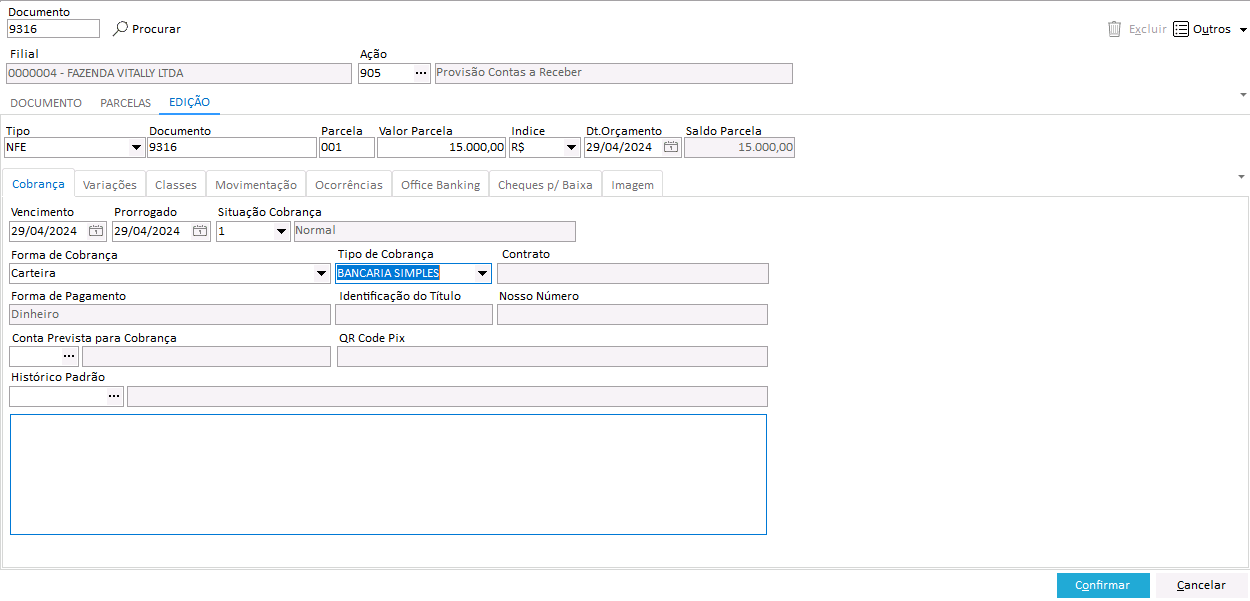Expand the Tipo dropdown showing NFE
Image resolution: width=1250 pixels, height=601 pixels.
coord(136,148)
